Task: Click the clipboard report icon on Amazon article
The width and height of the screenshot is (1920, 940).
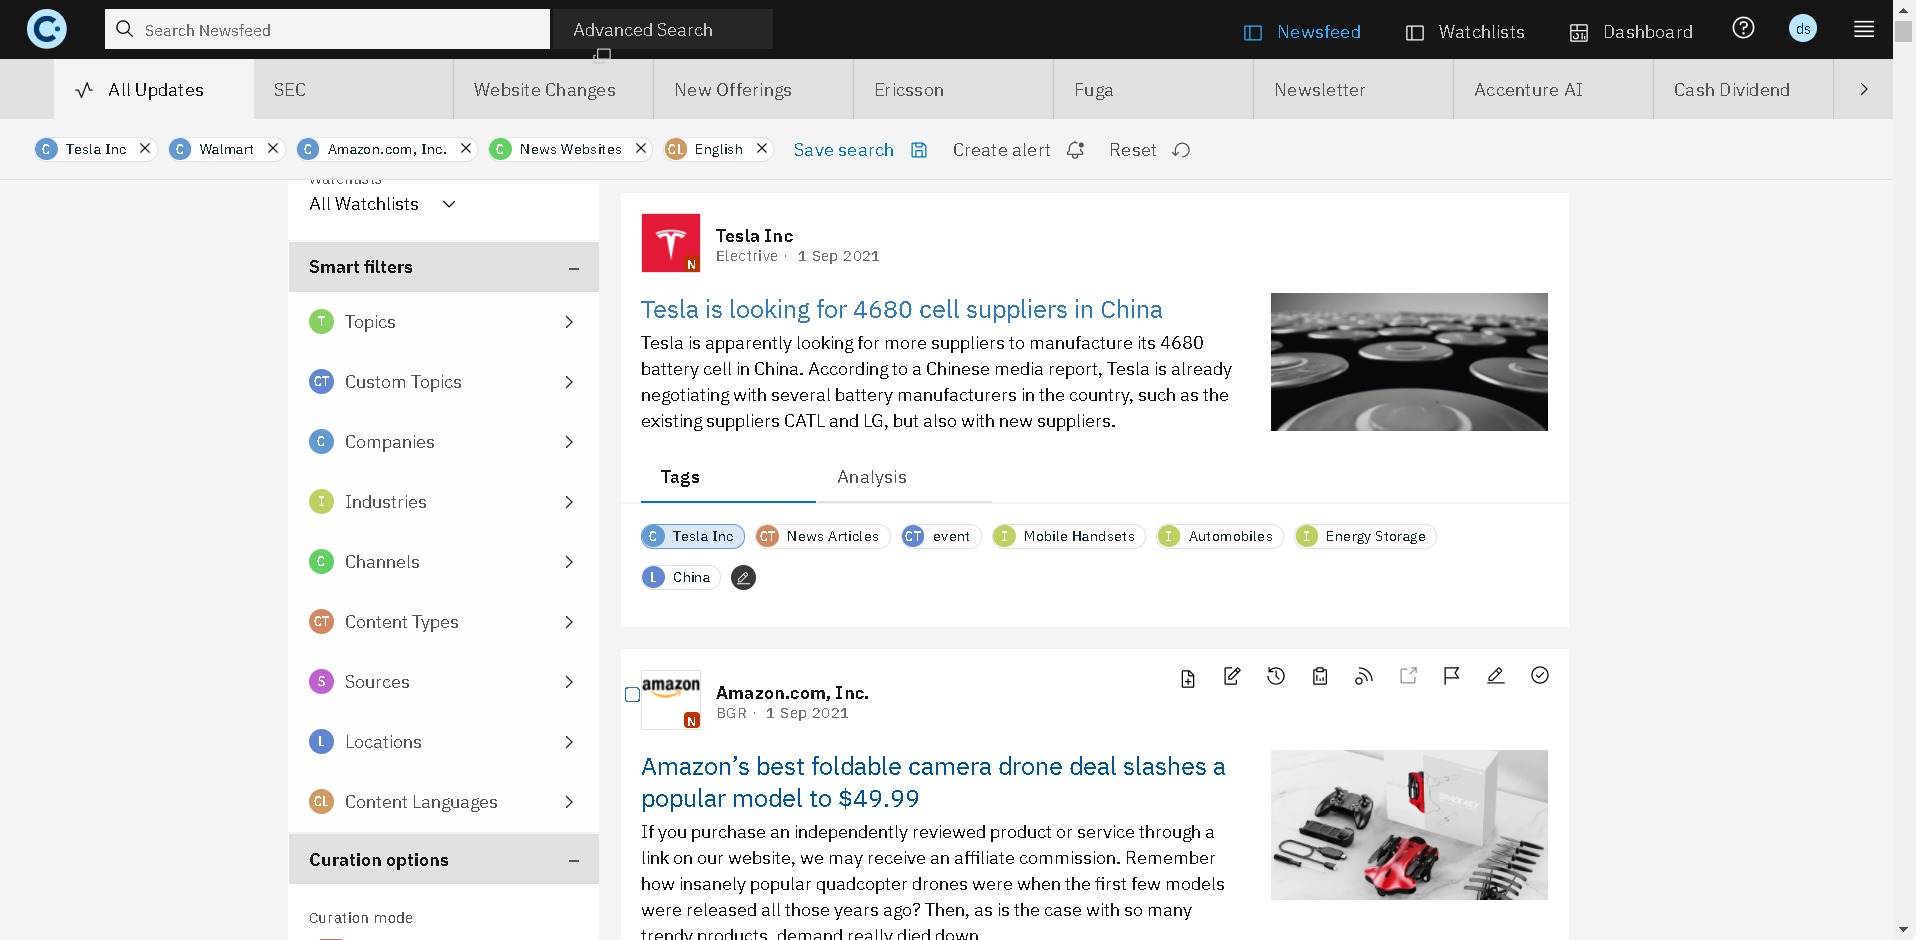Action: (1319, 677)
